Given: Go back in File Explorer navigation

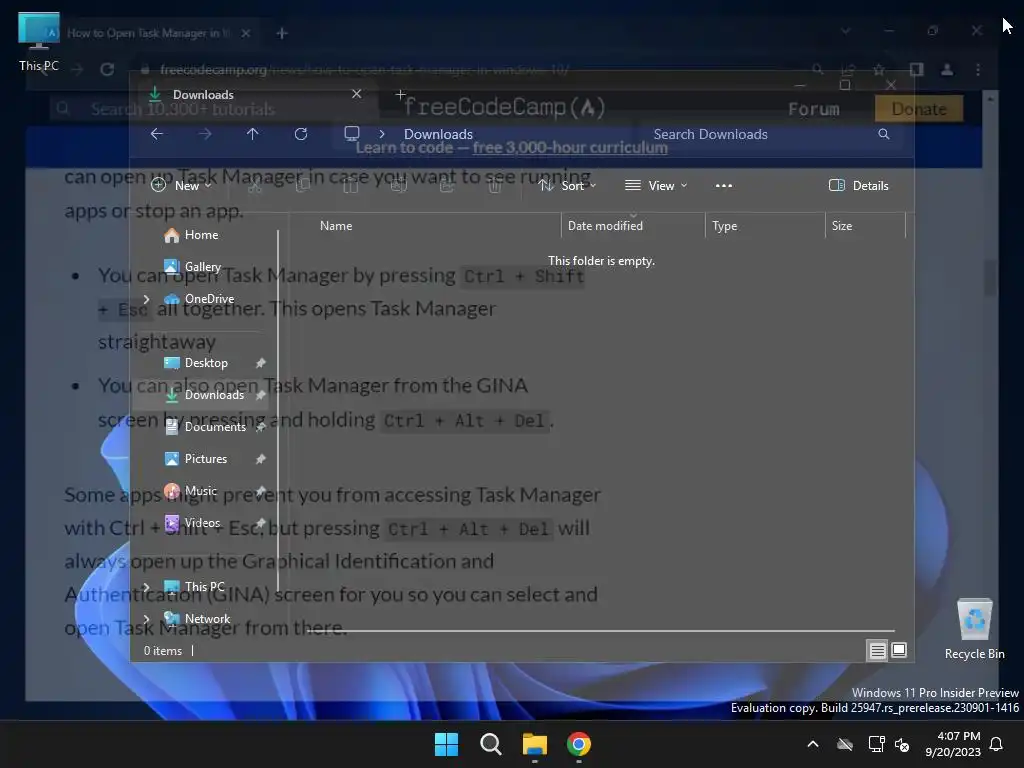Looking at the screenshot, I should 157,134.
